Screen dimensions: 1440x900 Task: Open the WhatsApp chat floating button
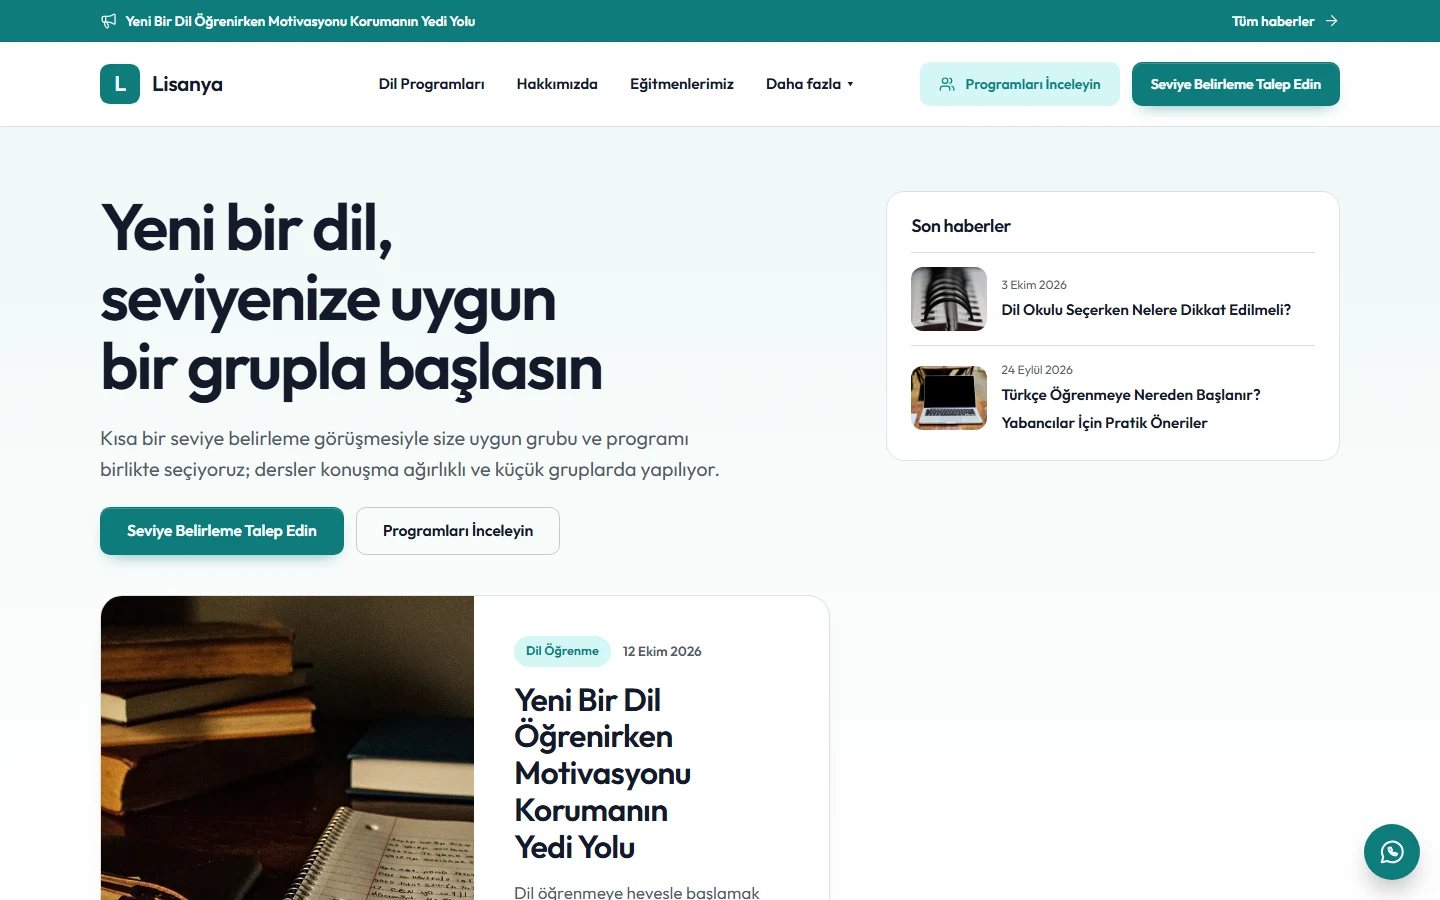1392,852
